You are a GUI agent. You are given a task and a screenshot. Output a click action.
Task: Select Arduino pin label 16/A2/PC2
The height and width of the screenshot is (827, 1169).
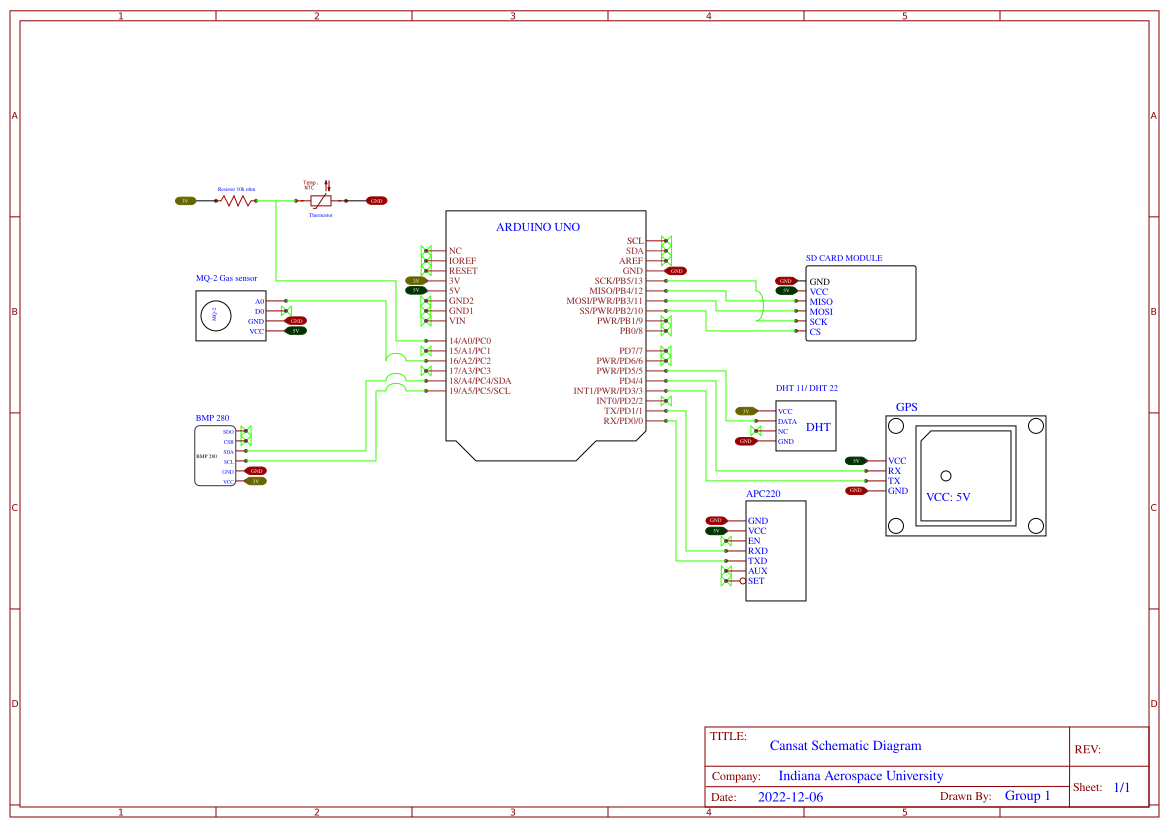click(470, 361)
